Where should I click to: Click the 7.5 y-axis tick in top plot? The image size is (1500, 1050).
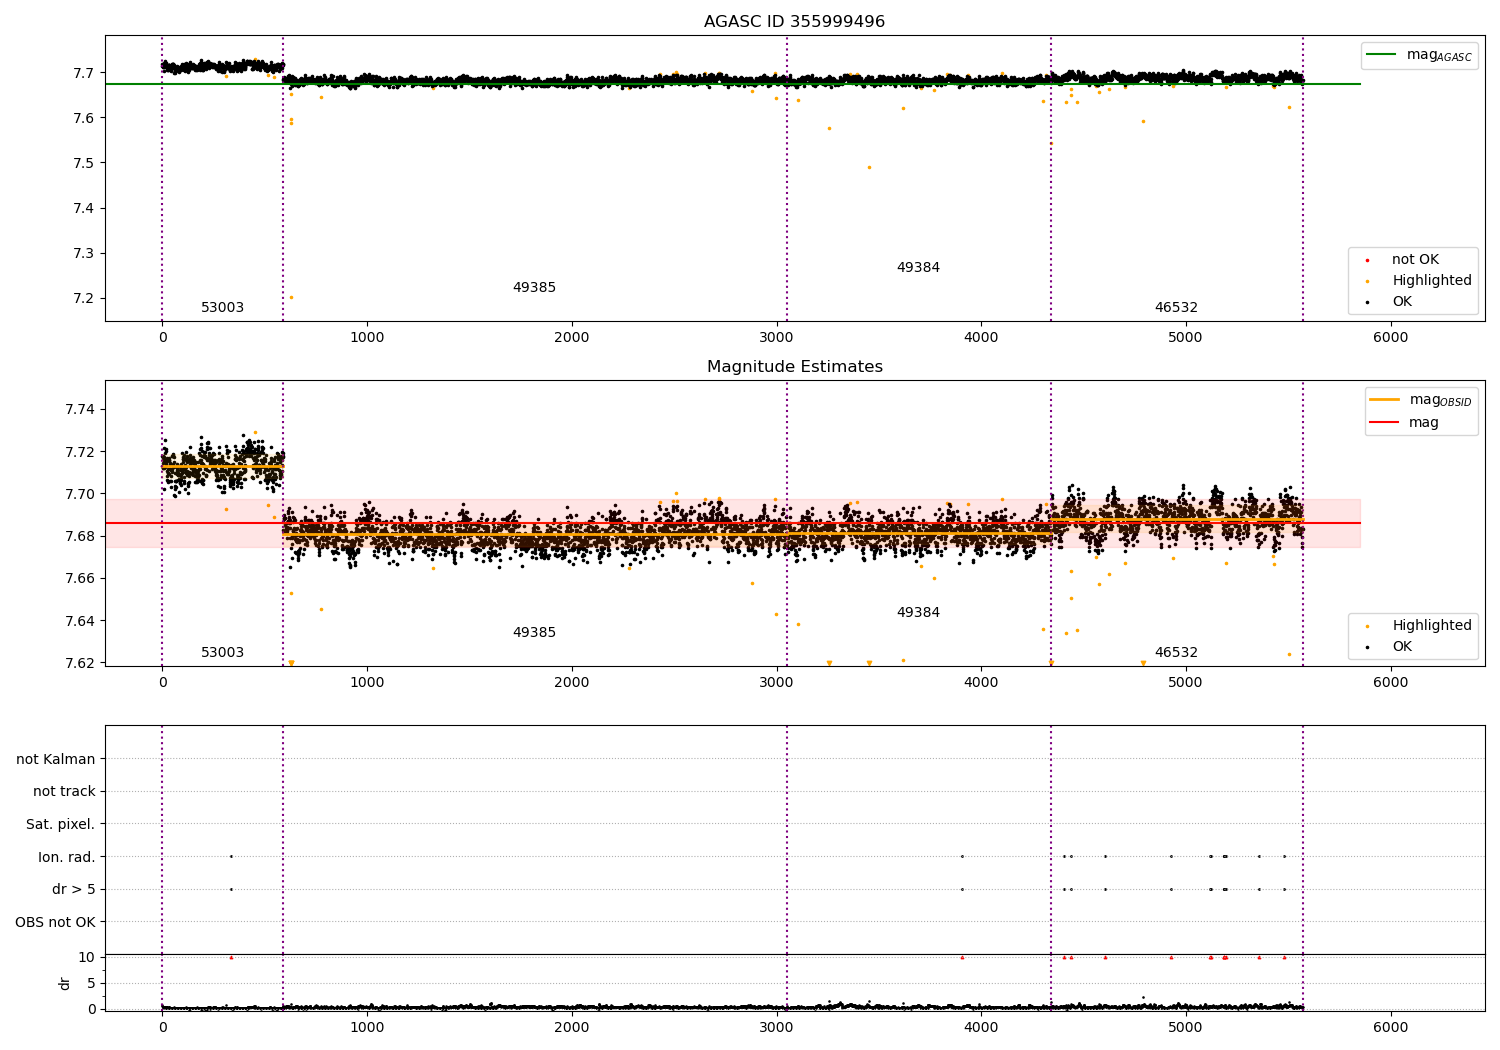point(82,164)
